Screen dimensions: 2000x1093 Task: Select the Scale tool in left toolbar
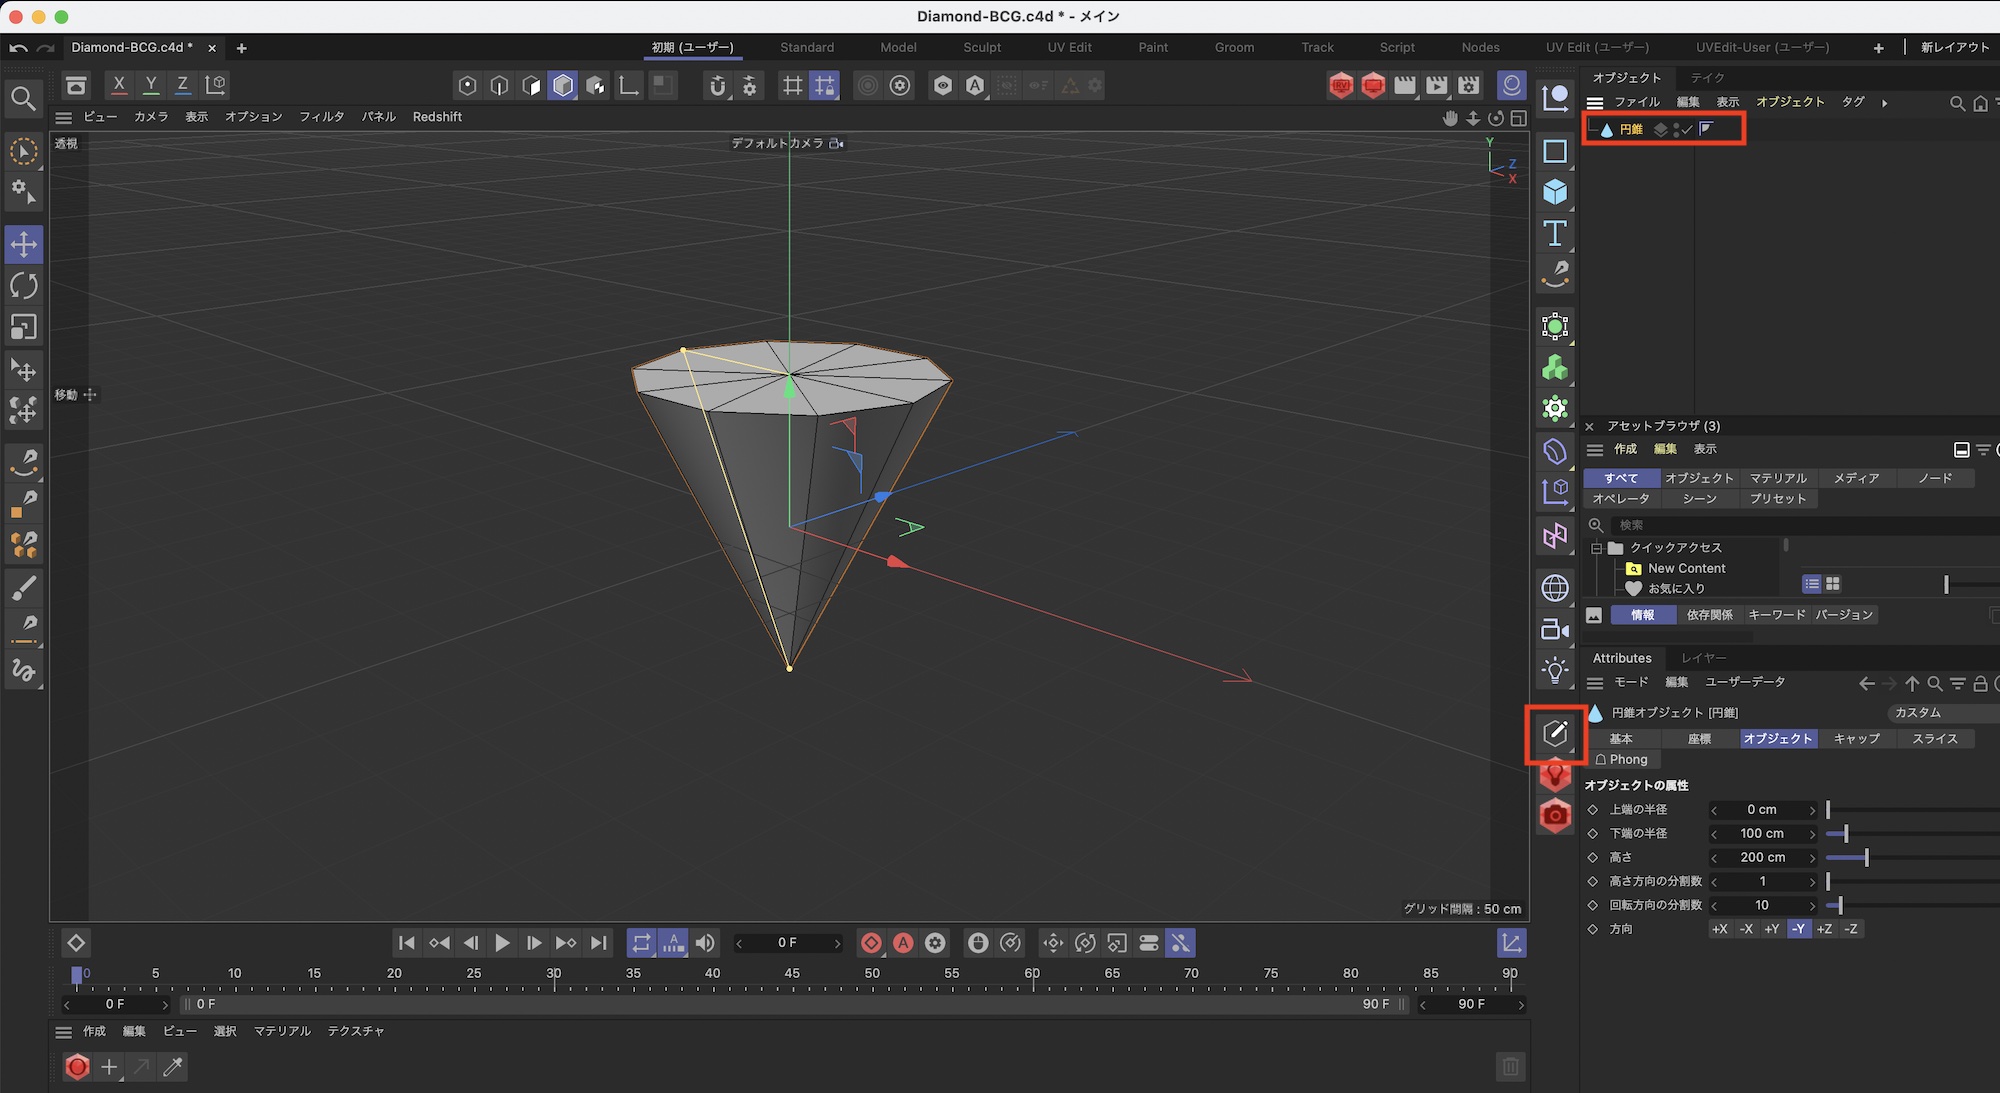(24, 328)
